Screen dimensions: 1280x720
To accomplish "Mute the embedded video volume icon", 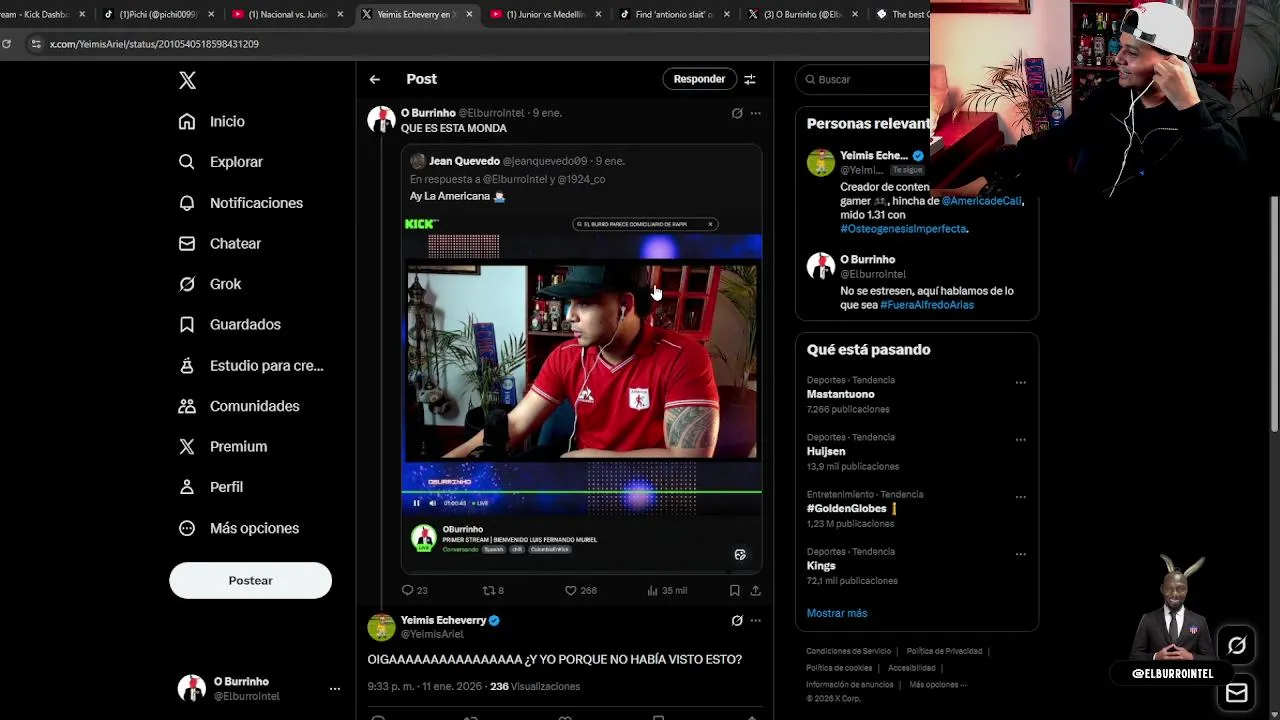I will coord(432,503).
